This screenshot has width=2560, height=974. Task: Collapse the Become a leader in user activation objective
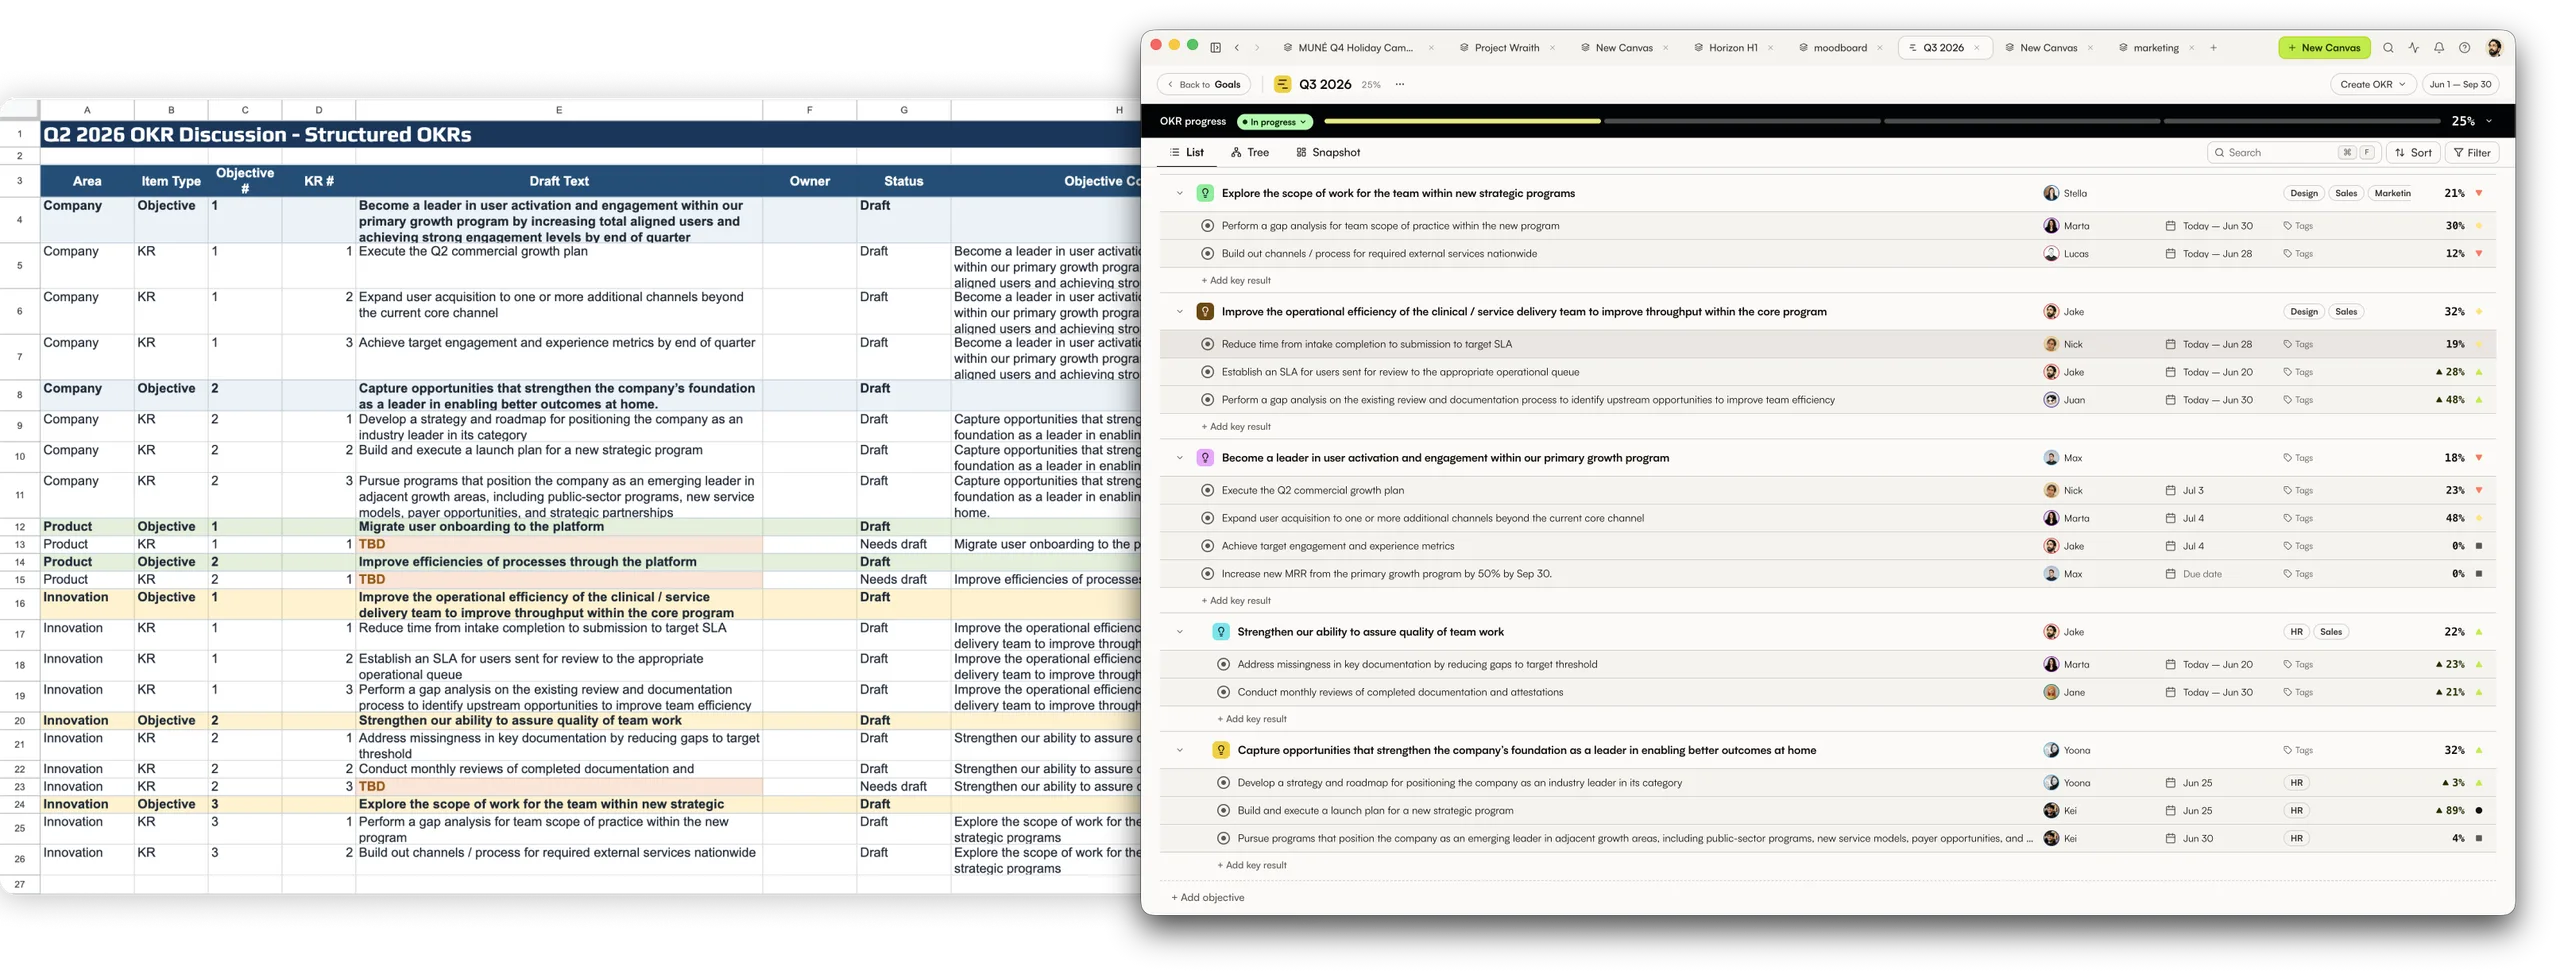[x=1180, y=457]
